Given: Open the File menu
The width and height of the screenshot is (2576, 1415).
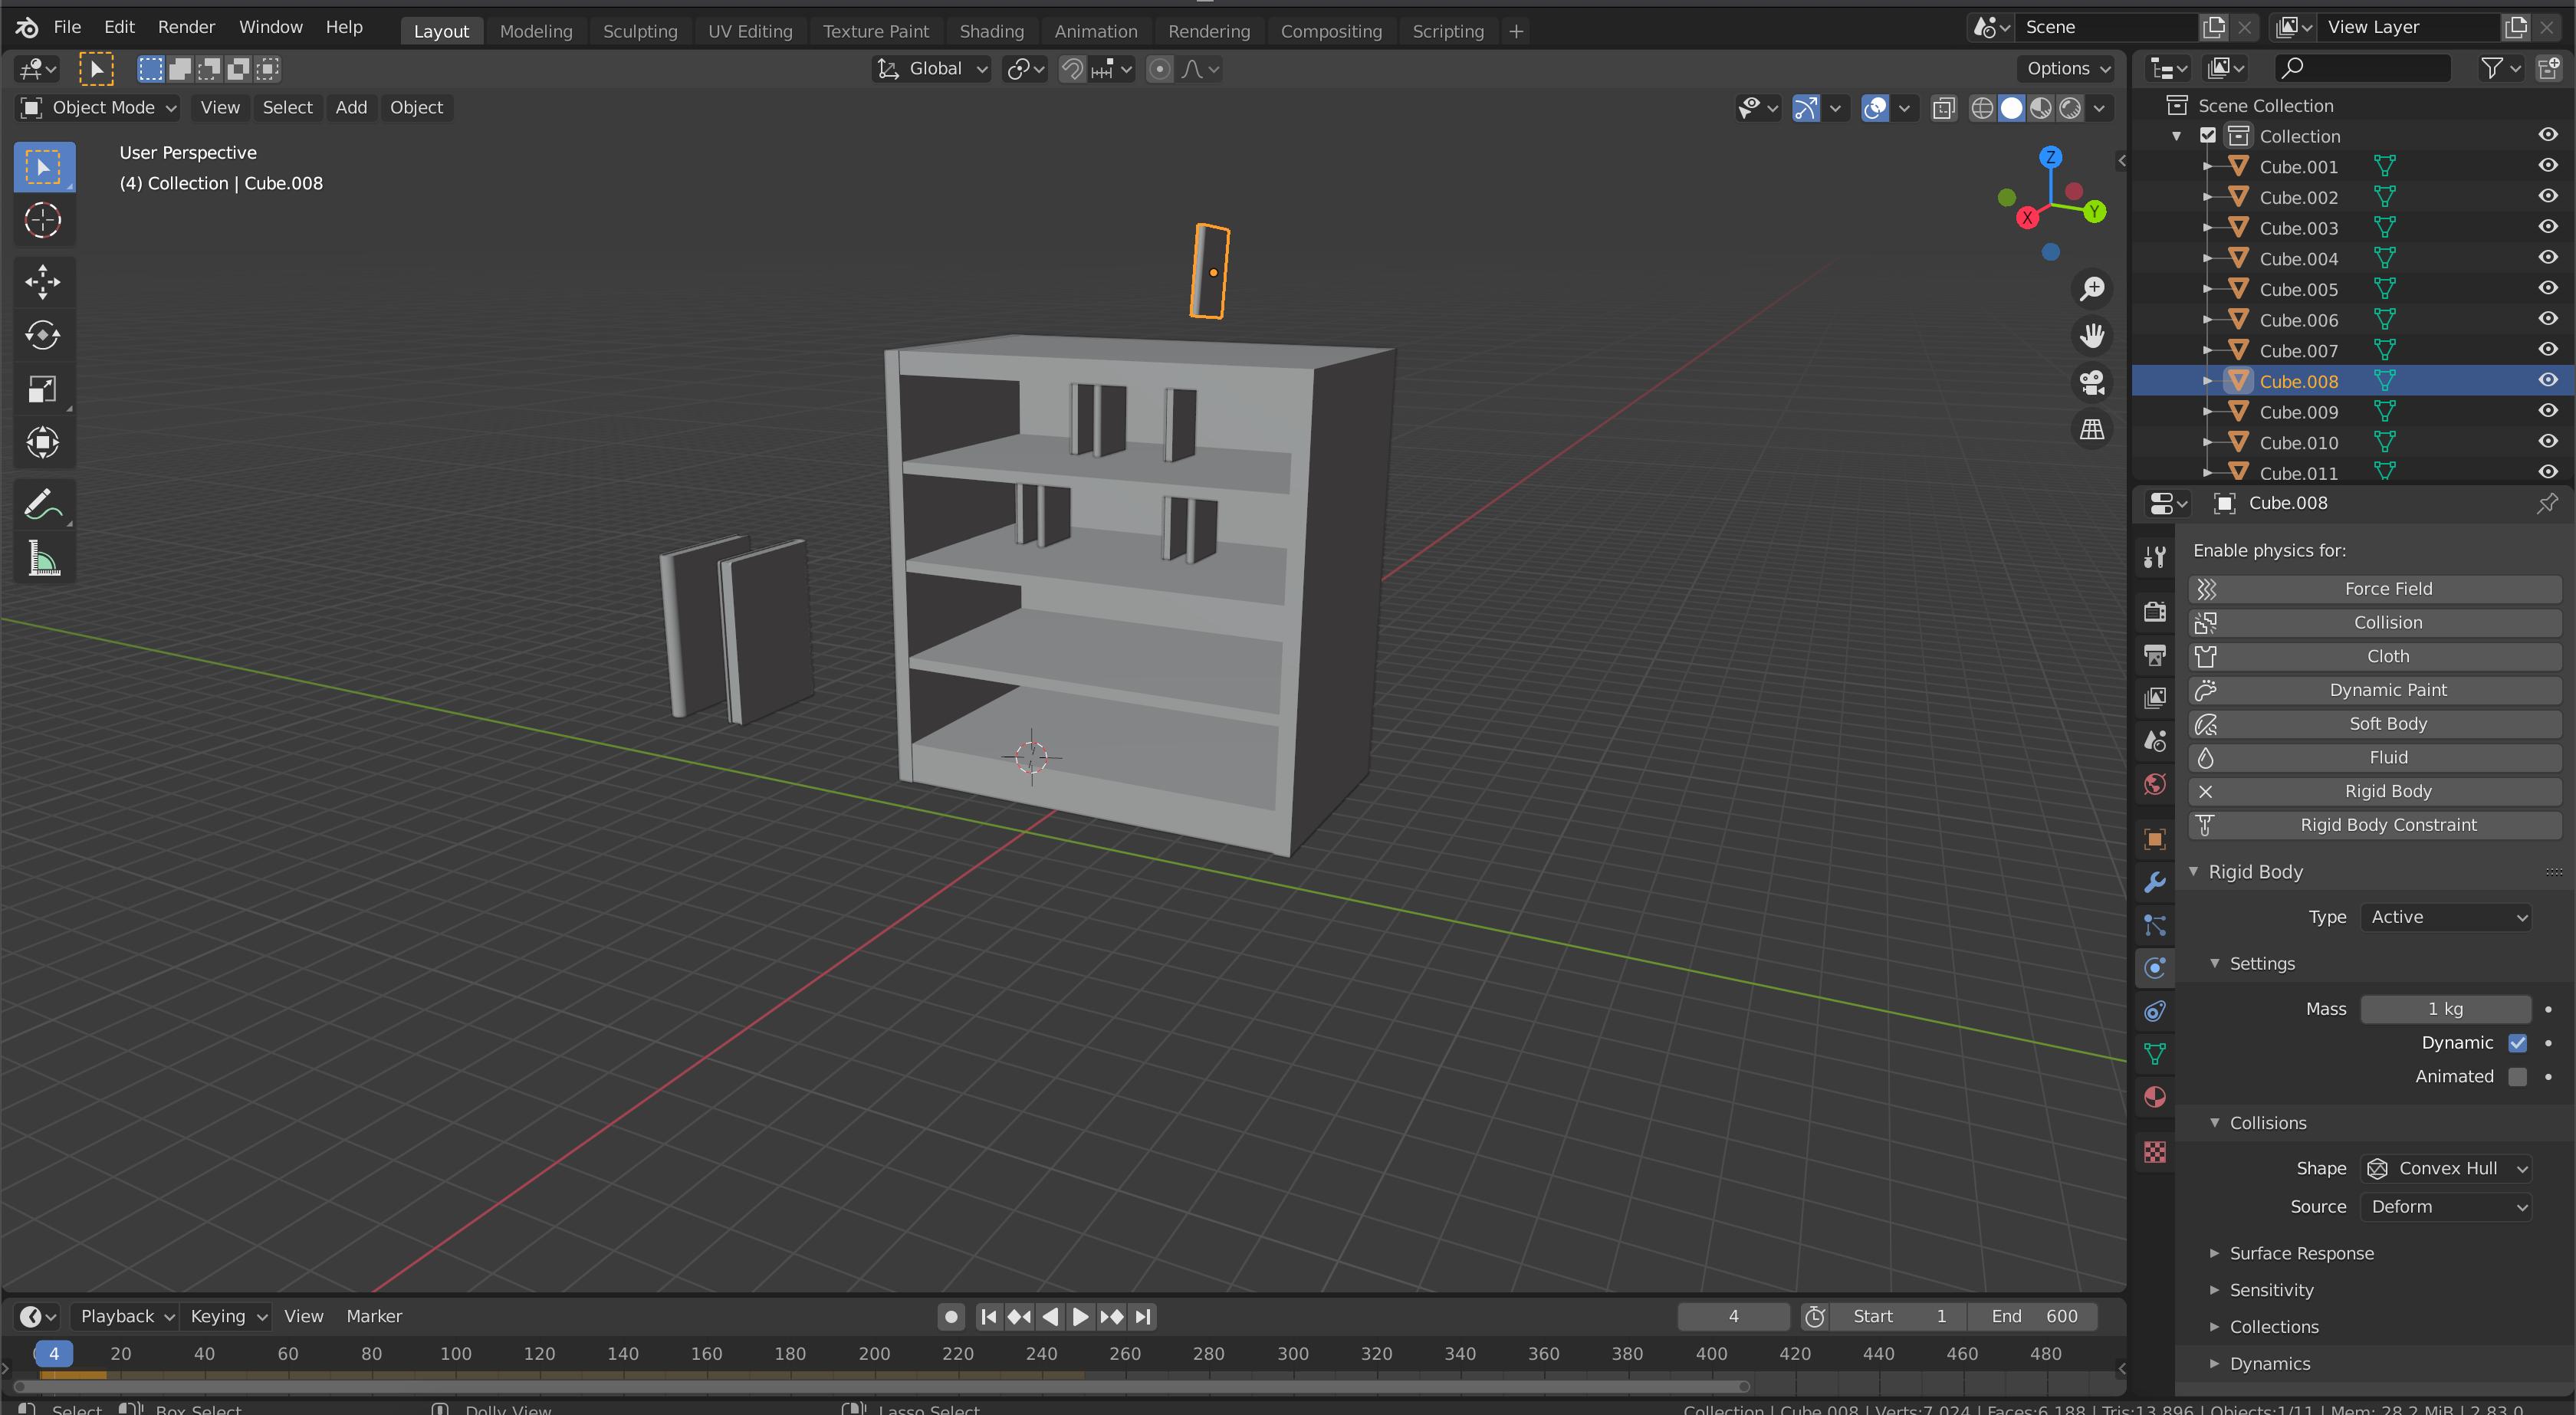Looking at the screenshot, I should (x=67, y=27).
